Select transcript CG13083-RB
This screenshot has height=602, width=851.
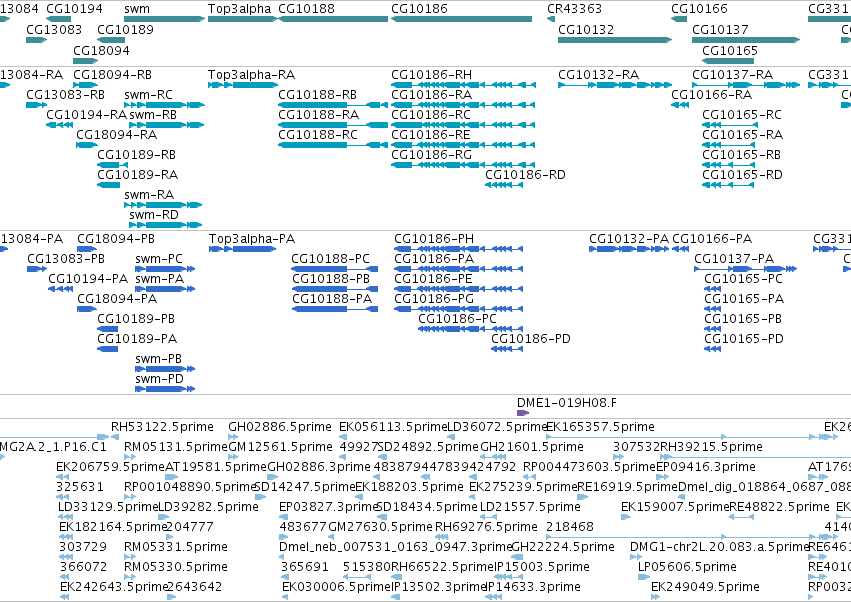coord(36,105)
